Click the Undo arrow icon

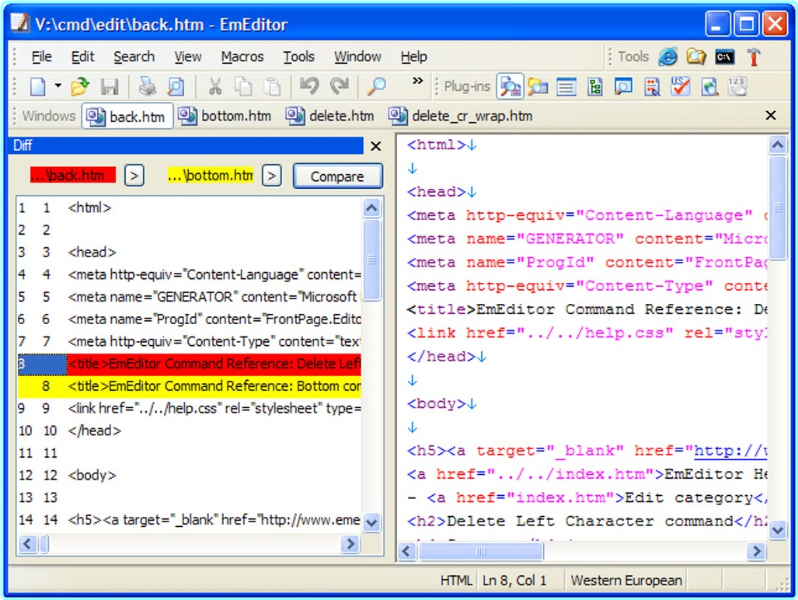tap(309, 87)
